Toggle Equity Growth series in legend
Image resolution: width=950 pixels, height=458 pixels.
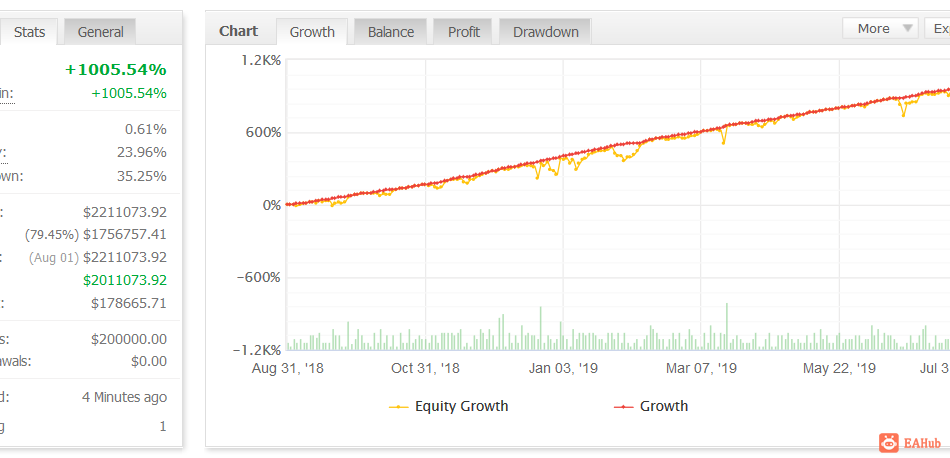(448, 406)
